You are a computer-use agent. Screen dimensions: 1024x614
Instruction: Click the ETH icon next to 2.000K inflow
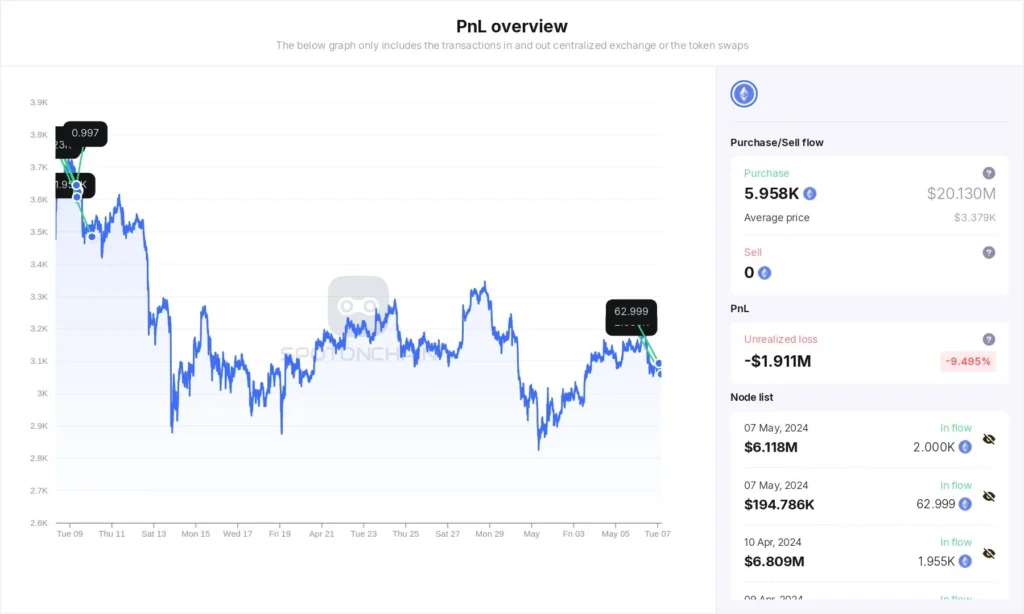[x=963, y=447]
